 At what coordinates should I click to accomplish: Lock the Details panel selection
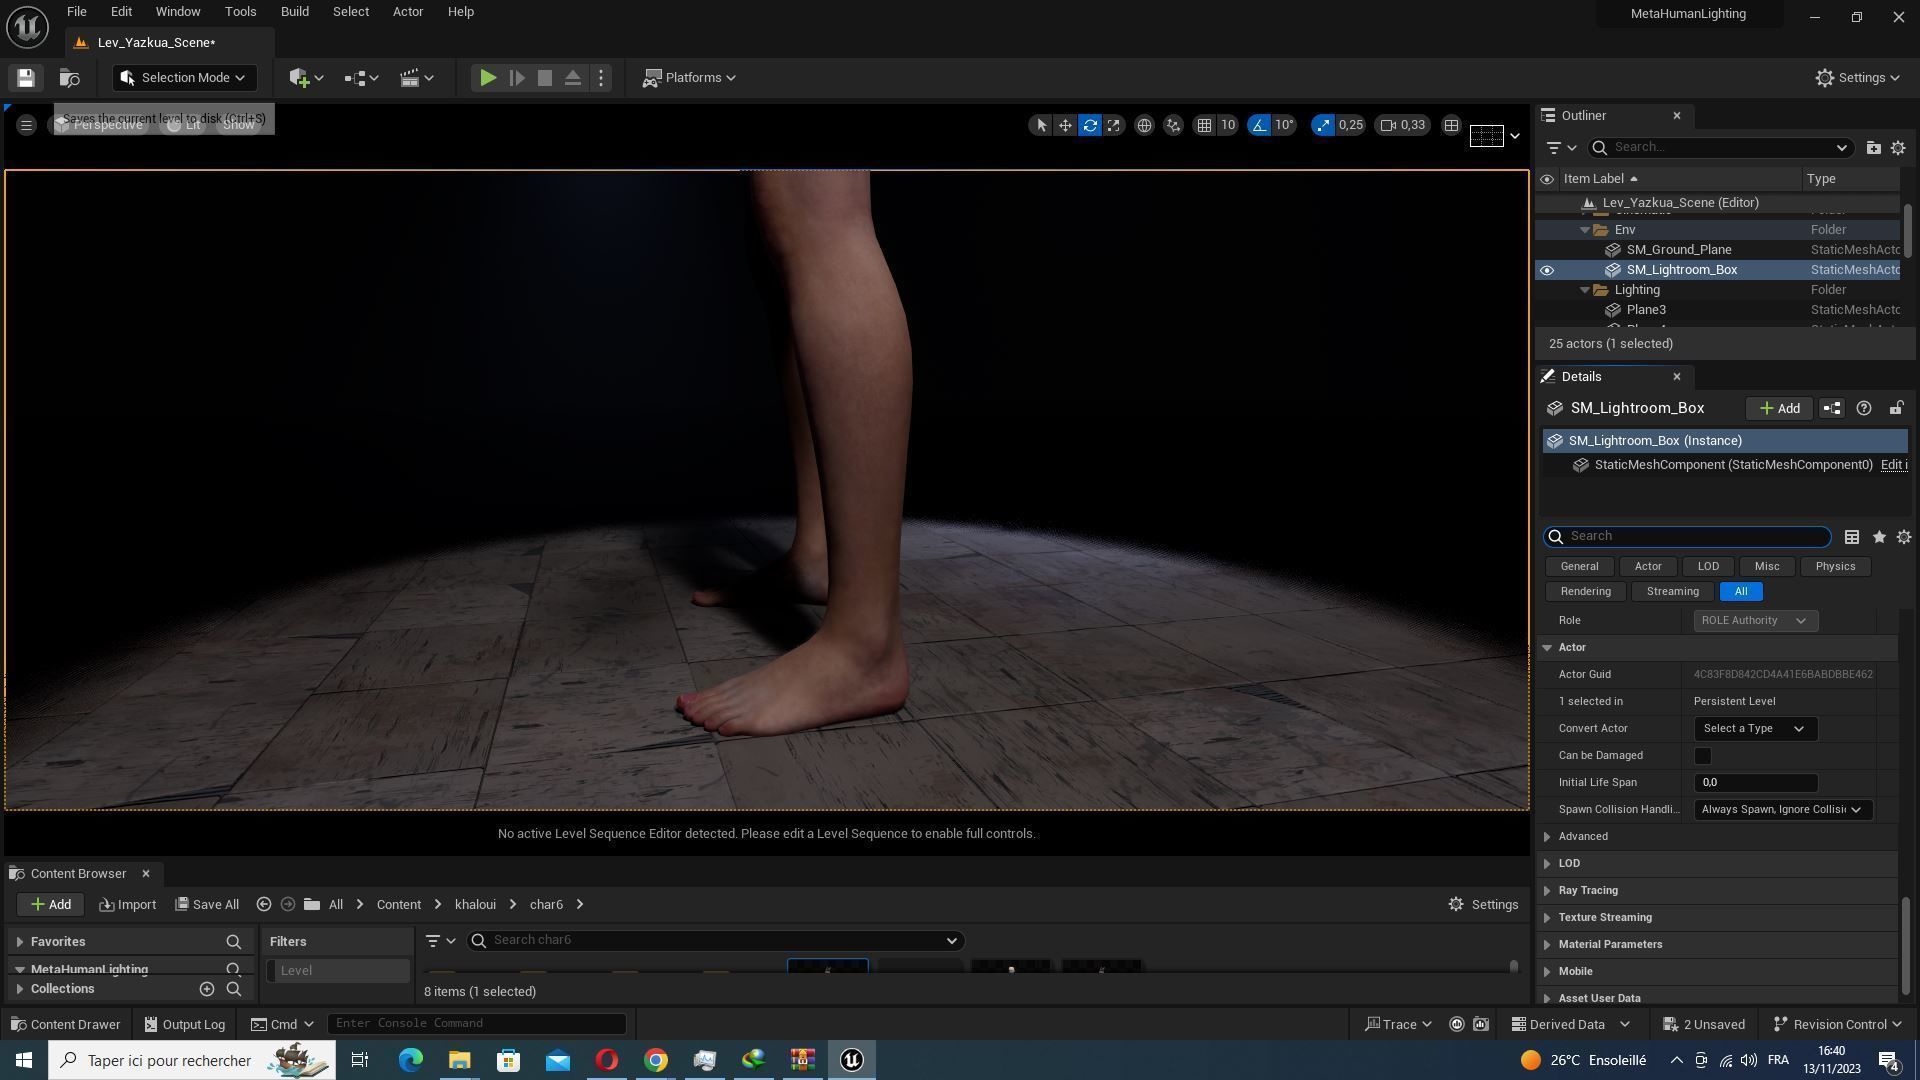coord(1896,408)
